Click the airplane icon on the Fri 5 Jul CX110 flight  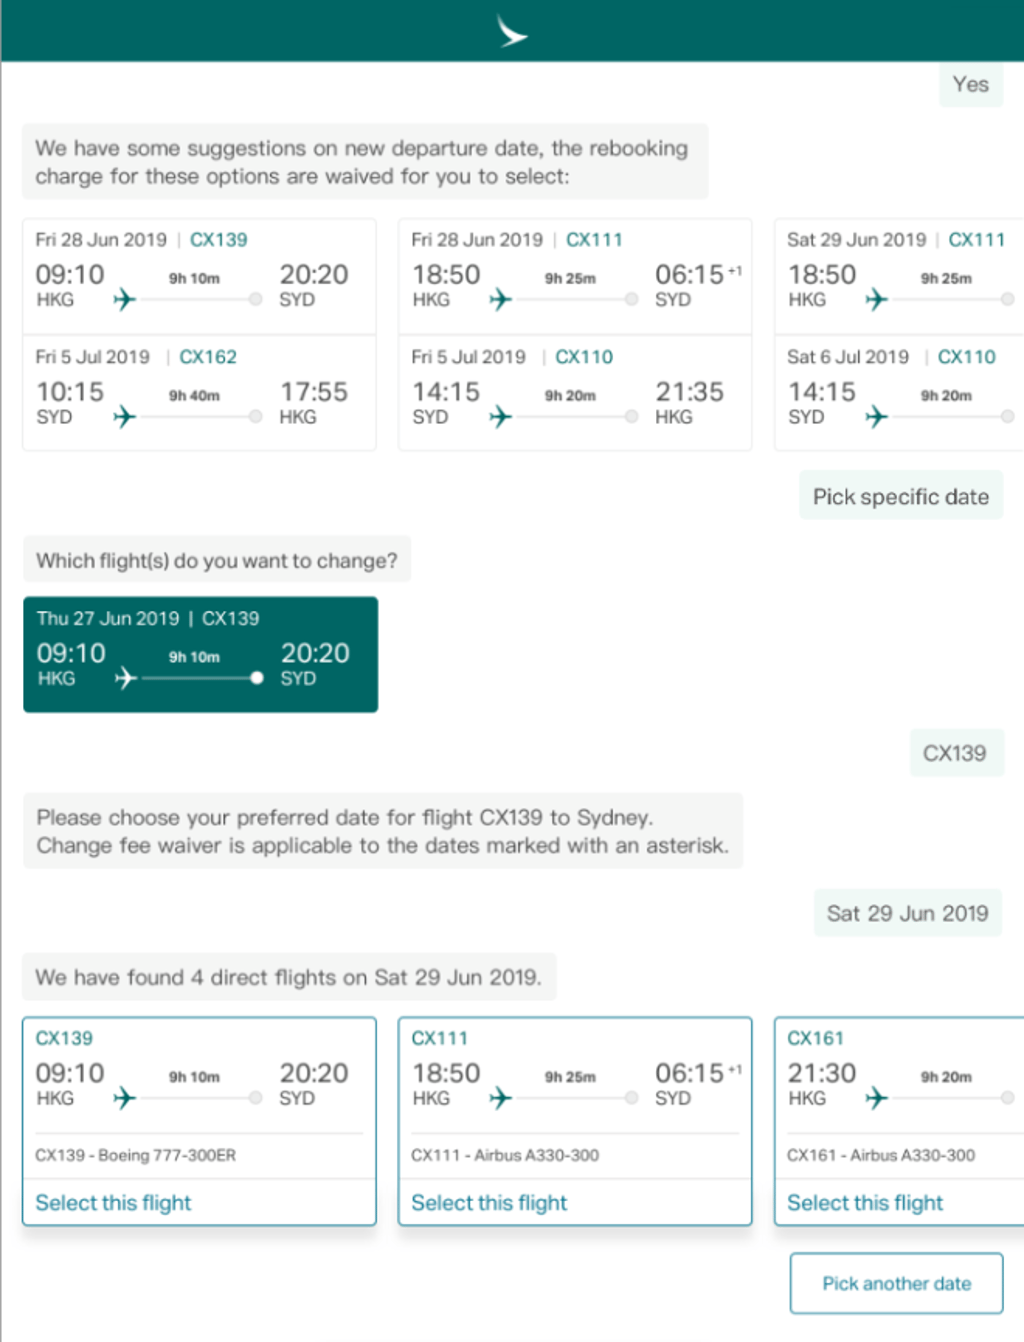point(501,417)
